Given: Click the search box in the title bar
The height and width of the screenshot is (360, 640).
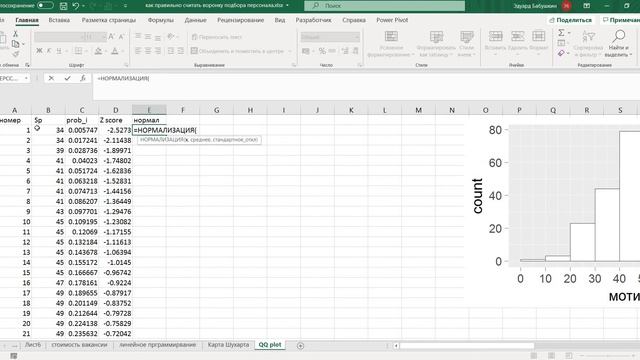Looking at the screenshot, I should tap(384, 6).
